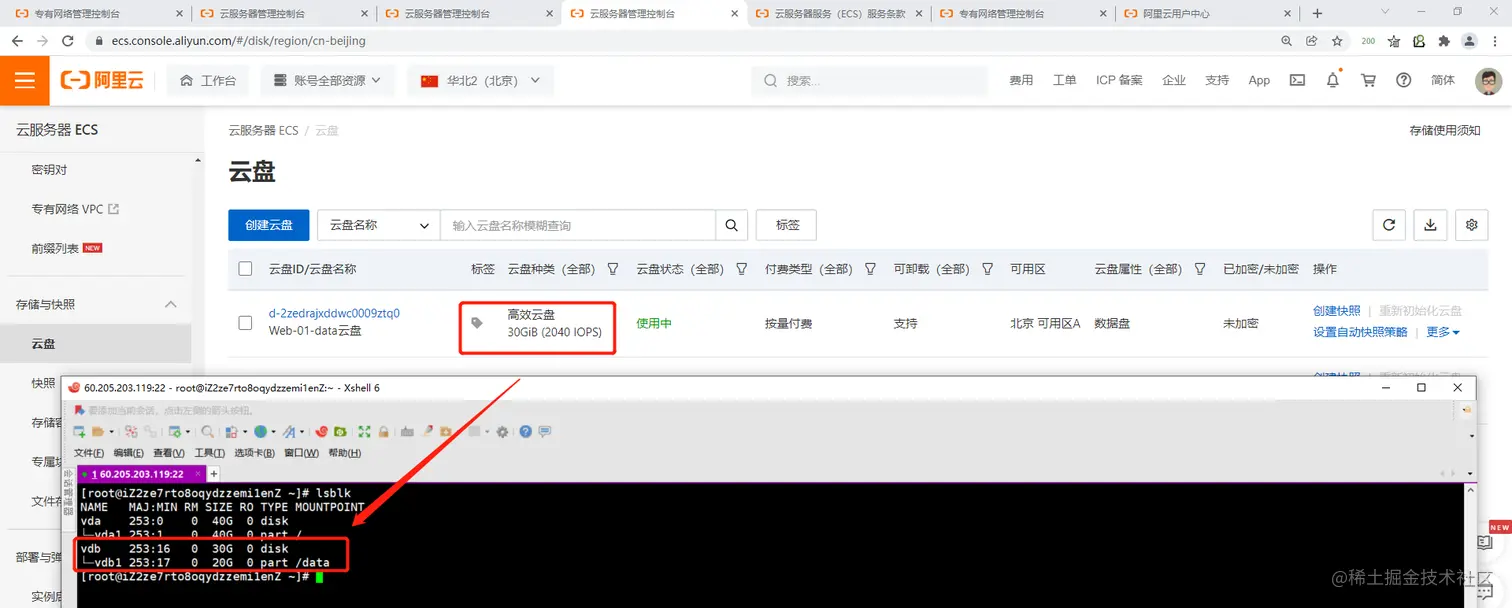Open 窗口(W) menu in Xshell
The width and height of the screenshot is (1512, 608).
(301, 453)
